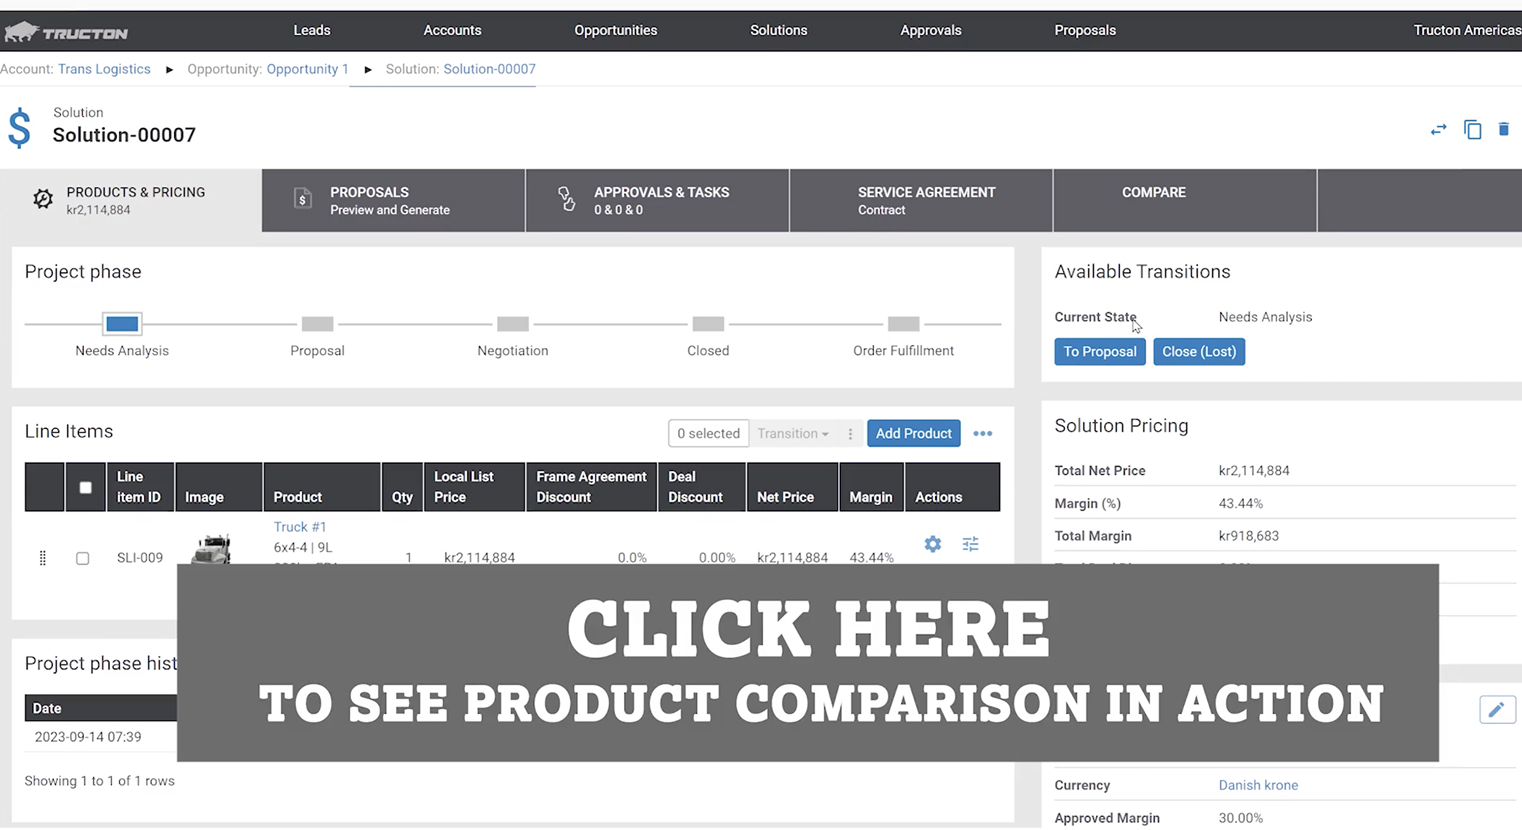Click the drag handle on SLI-009 row

click(42, 558)
